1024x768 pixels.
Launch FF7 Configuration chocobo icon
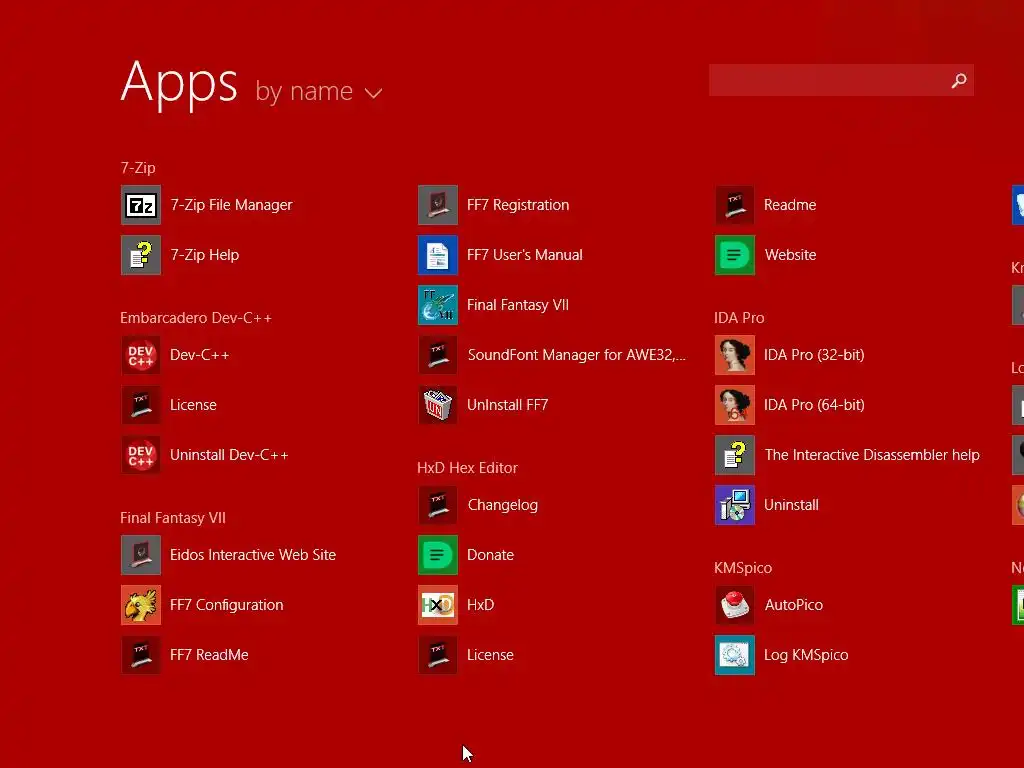[x=140, y=605]
